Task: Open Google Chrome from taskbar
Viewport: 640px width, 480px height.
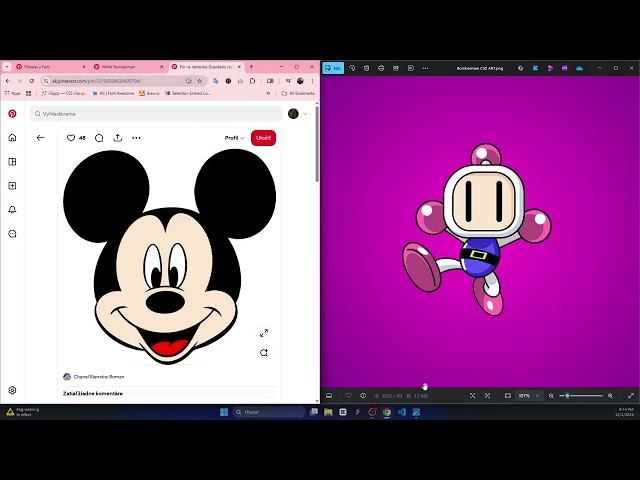Action: [x=387, y=412]
